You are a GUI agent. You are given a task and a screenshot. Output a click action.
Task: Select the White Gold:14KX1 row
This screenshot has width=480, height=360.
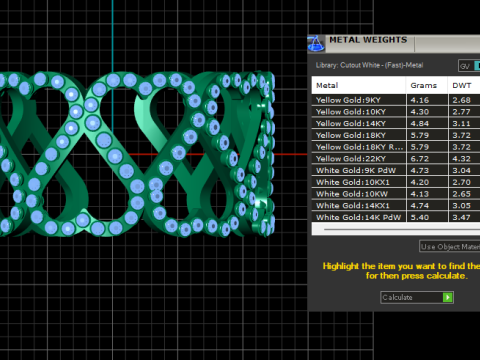pos(396,205)
